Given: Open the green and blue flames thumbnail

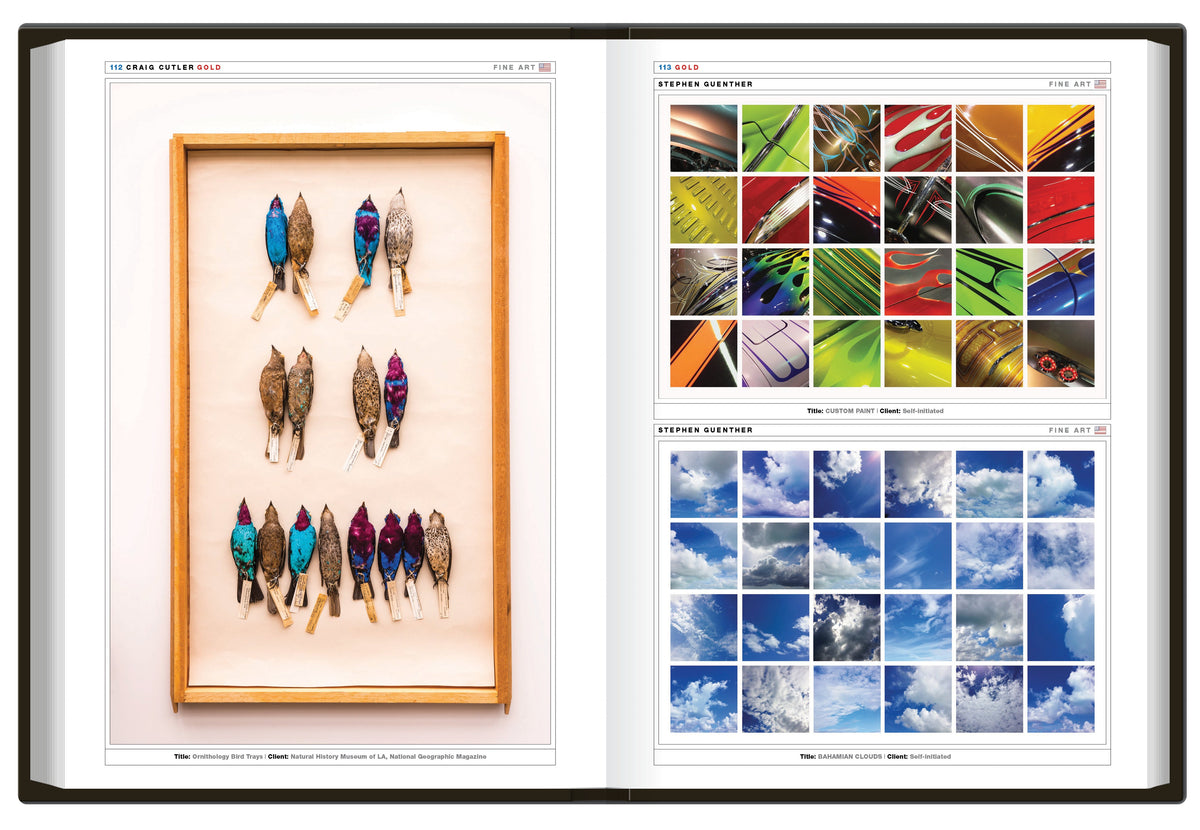Looking at the screenshot, I should [x=775, y=282].
